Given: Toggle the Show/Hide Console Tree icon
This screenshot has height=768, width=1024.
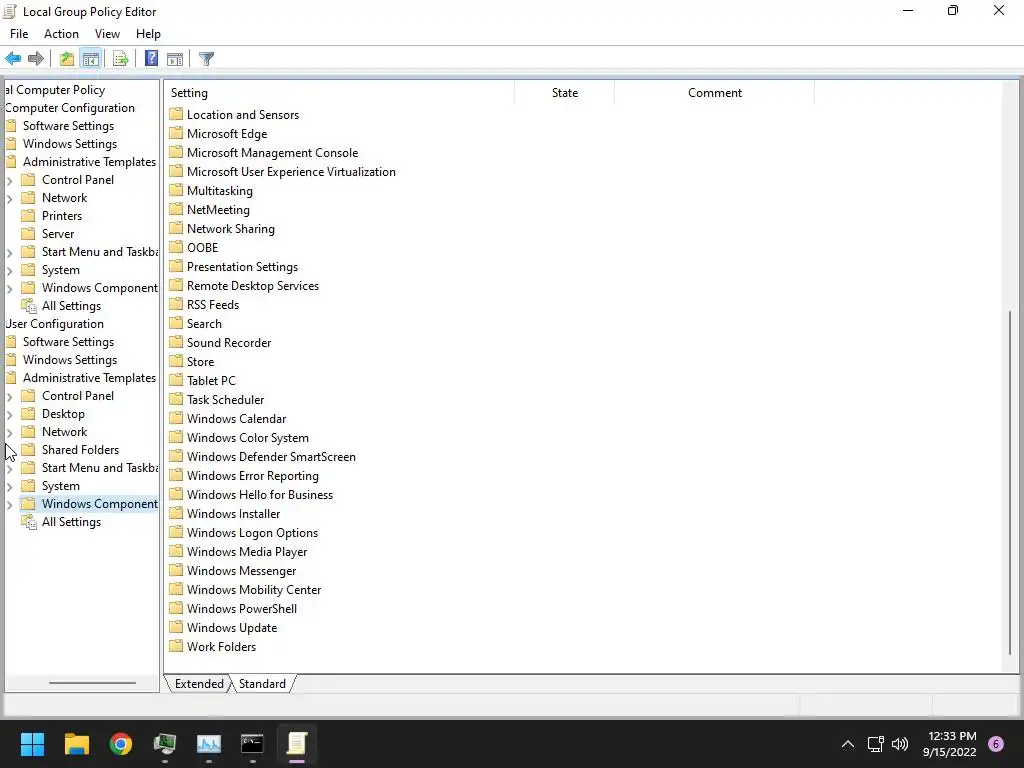Looking at the screenshot, I should 91,59.
